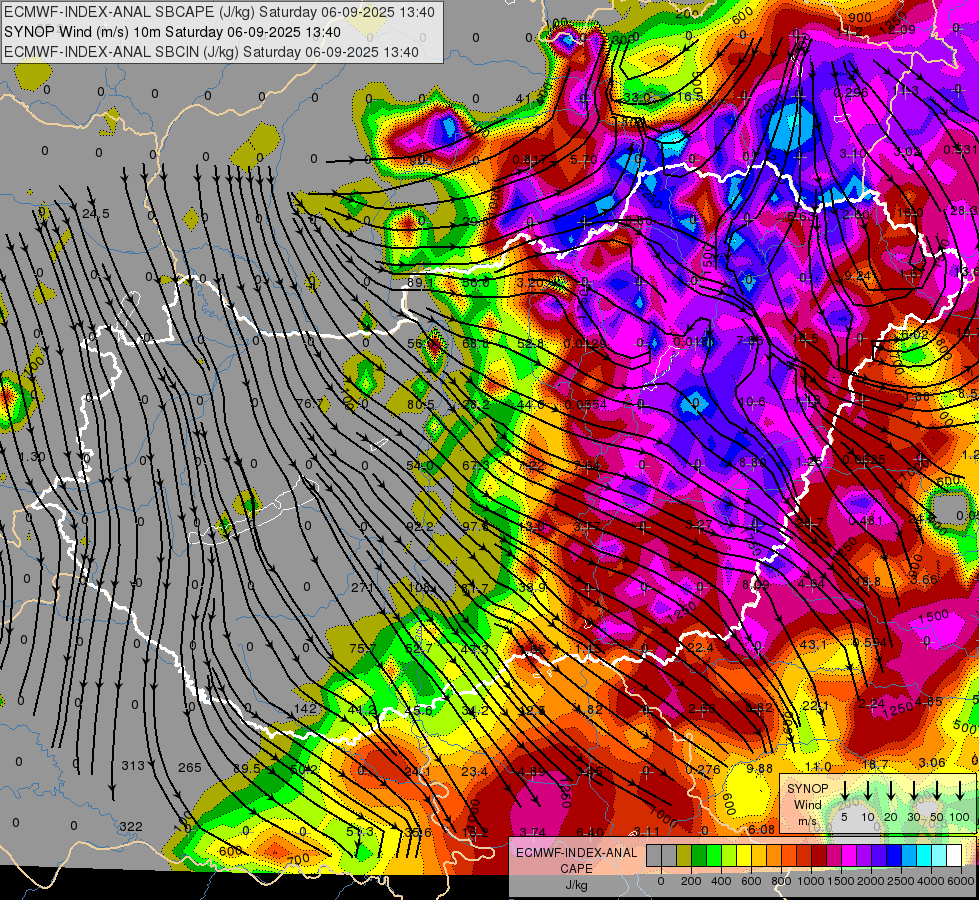
Task: Click the station value 0.531
Action: [x=960, y=149]
